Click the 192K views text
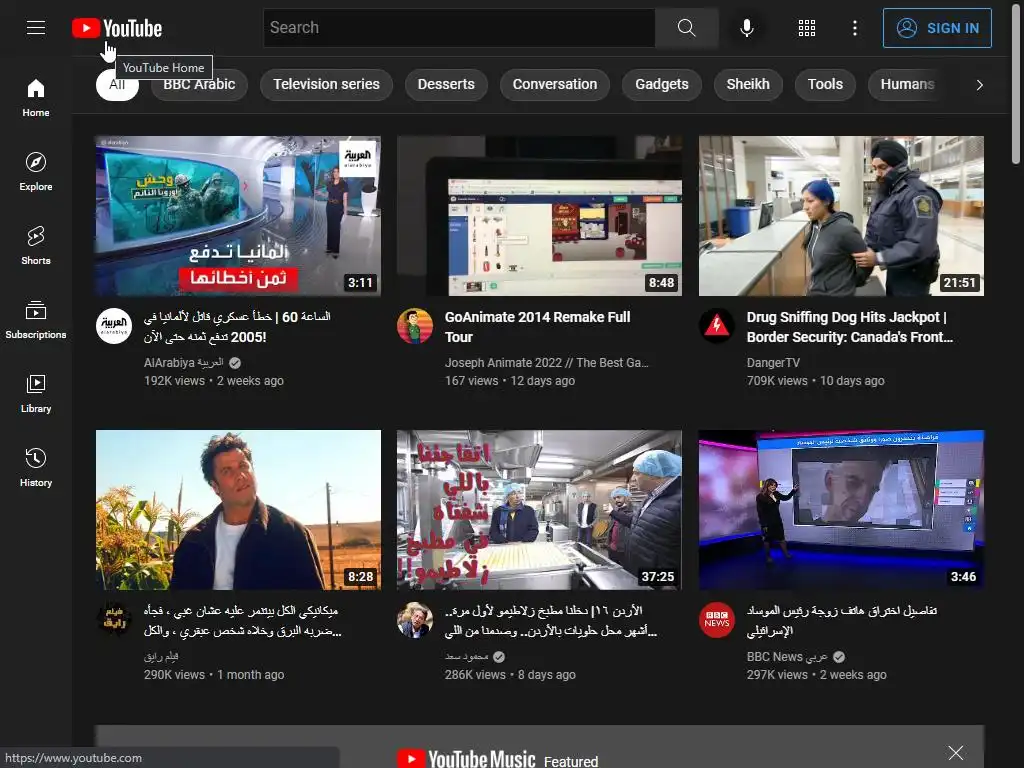 coord(174,381)
